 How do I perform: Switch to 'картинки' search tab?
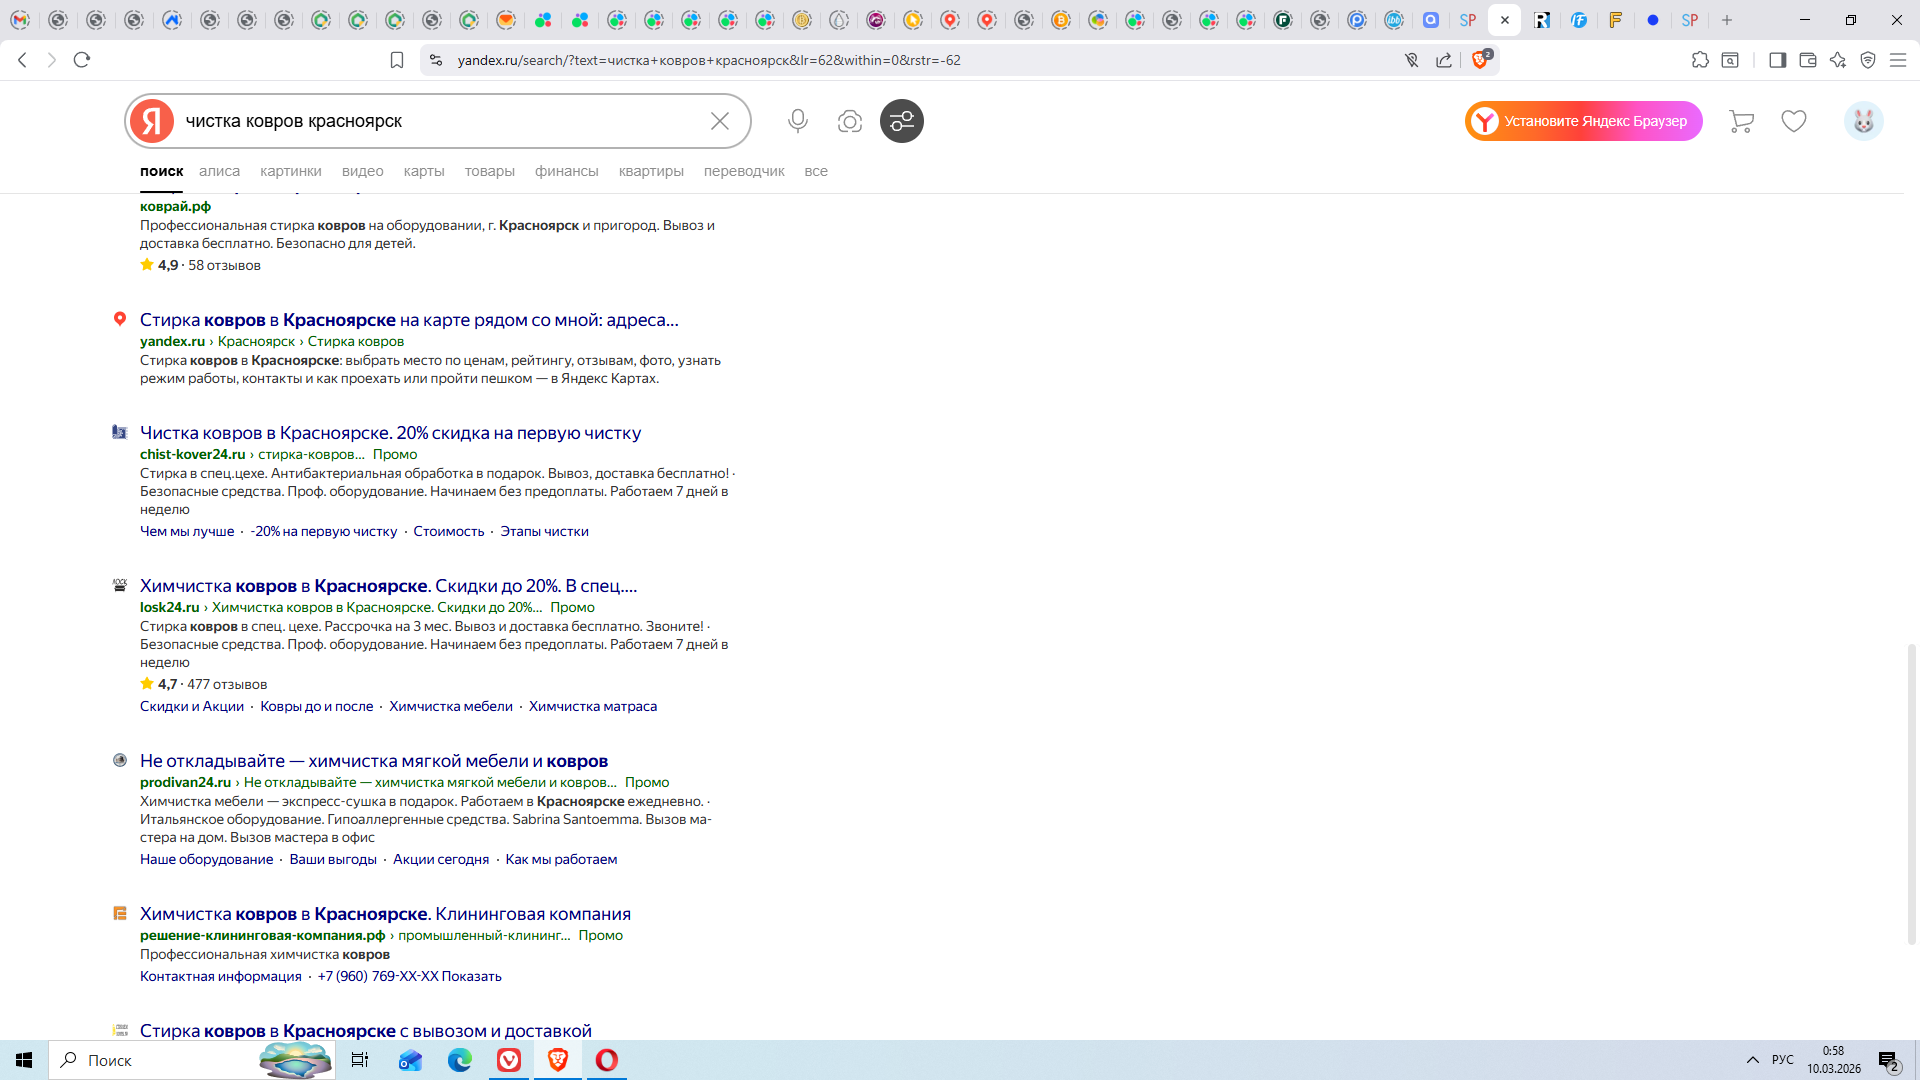[290, 171]
